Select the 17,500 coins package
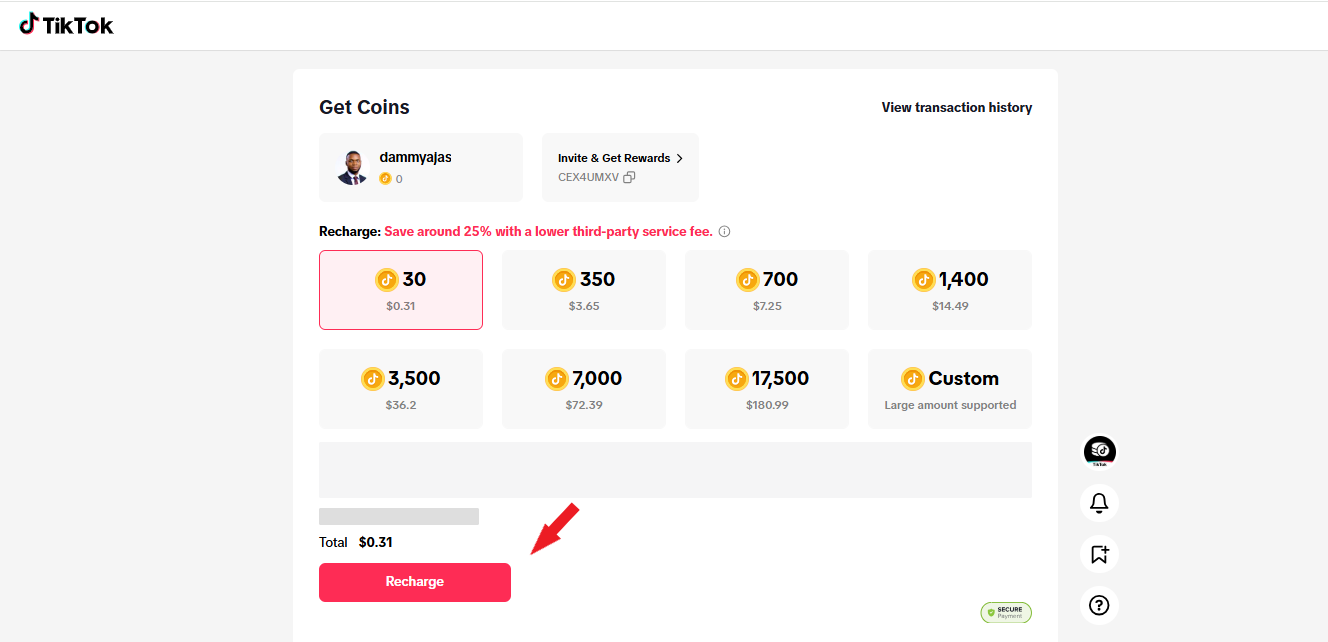 (x=767, y=389)
